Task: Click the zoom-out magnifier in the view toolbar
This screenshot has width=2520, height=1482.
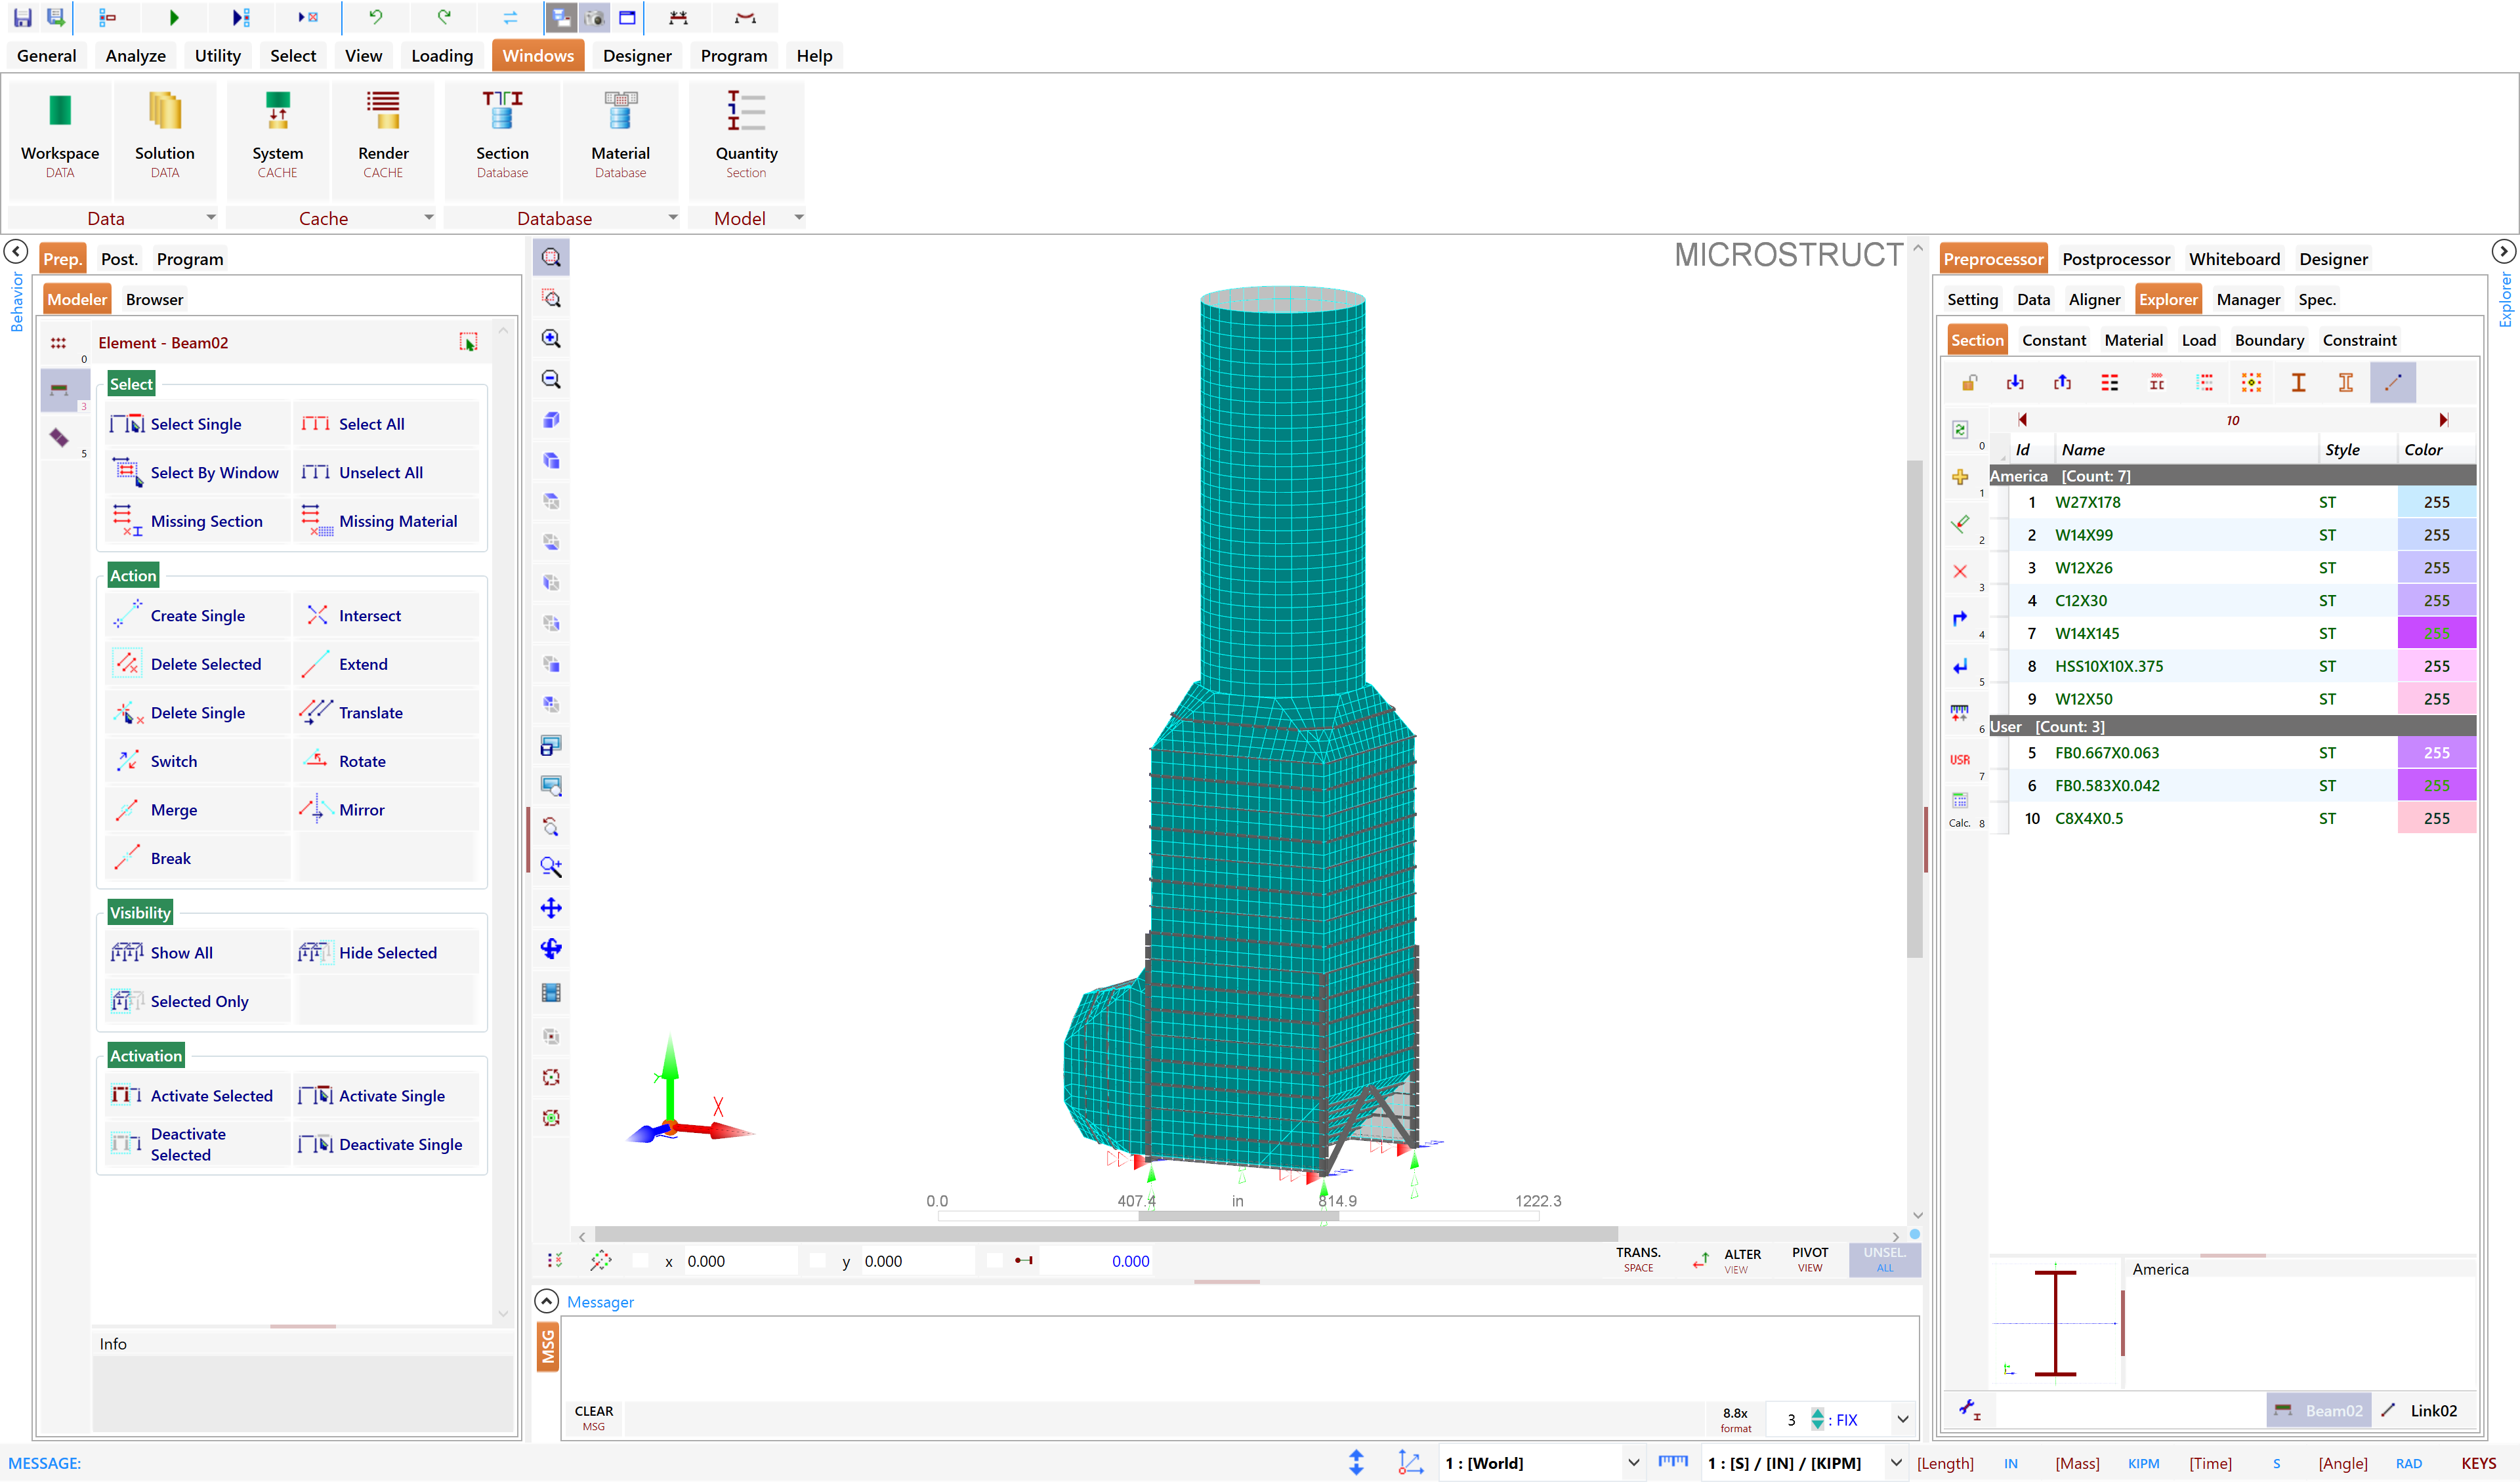Action: pos(551,380)
